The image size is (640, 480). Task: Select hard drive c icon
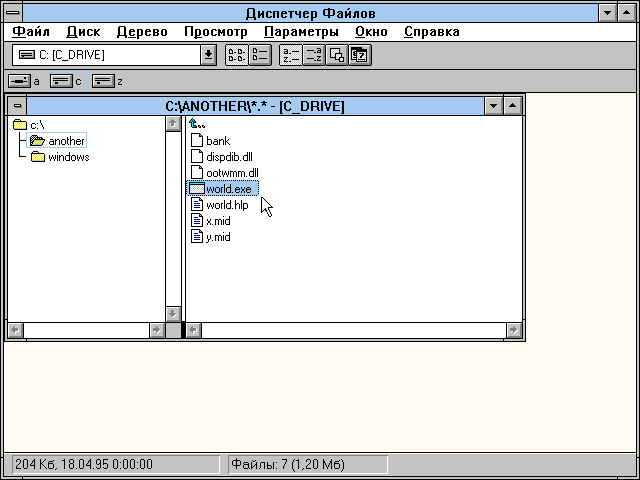tap(61, 81)
